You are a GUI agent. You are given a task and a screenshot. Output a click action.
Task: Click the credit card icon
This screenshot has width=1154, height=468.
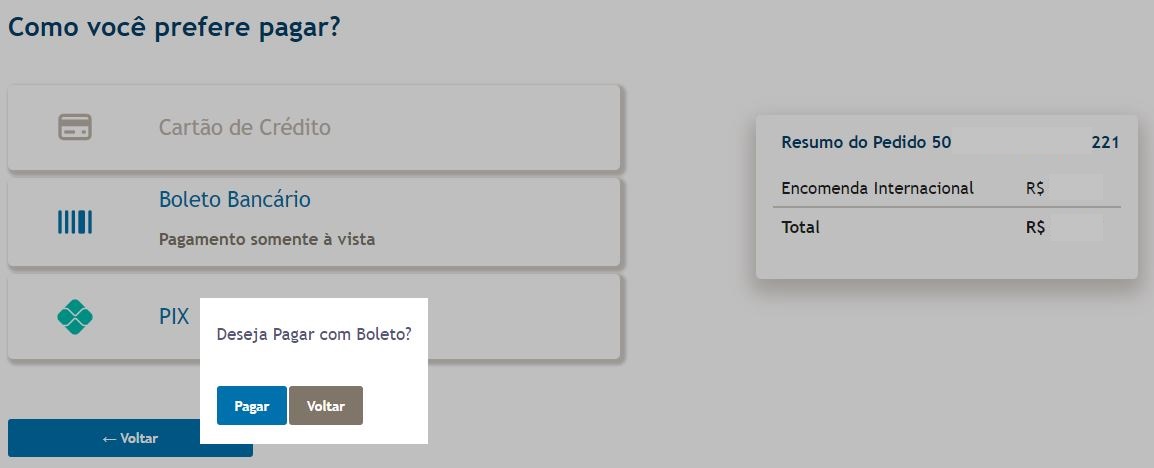tap(75, 127)
